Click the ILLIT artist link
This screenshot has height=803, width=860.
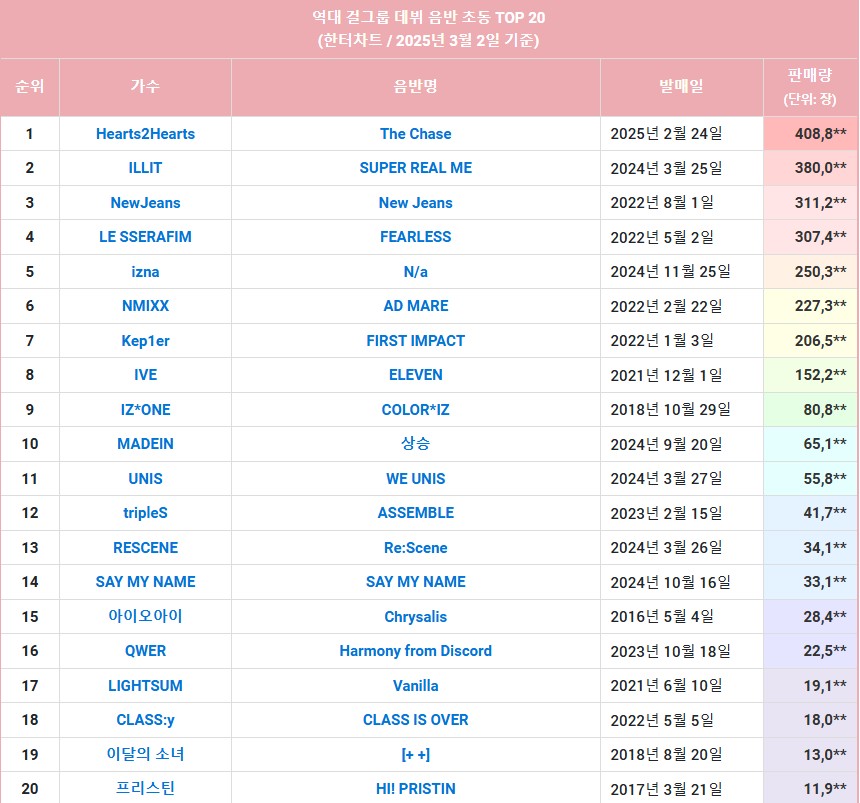point(145,168)
